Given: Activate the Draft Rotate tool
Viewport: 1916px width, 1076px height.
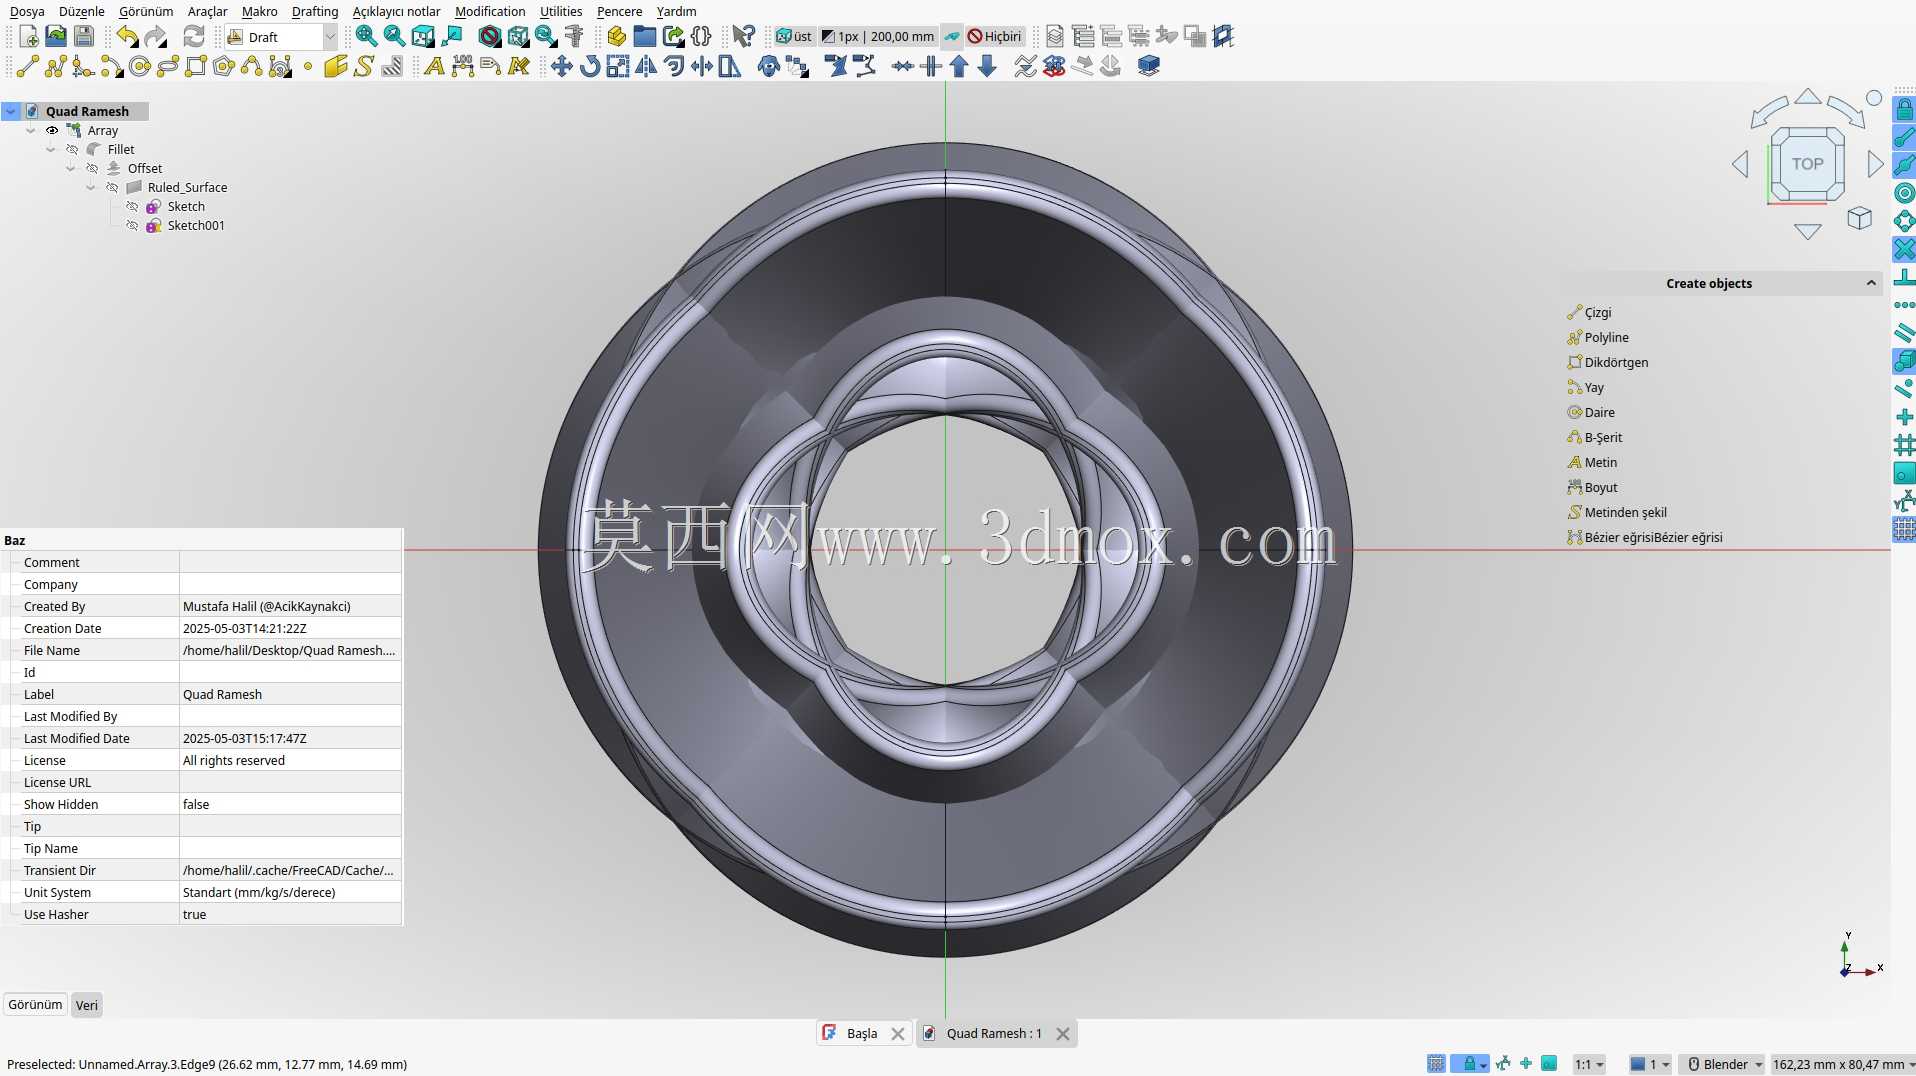Looking at the screenshot, I should tap(590, 67).
